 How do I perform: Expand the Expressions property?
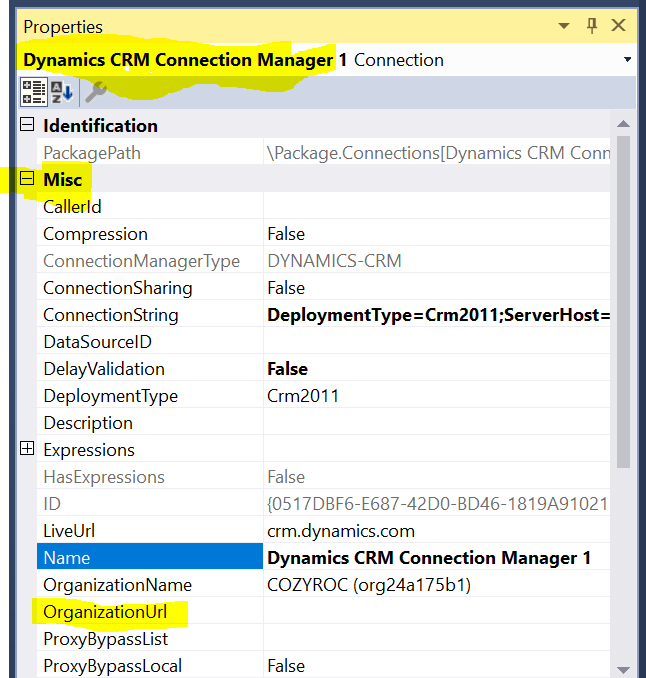pos(27,448)
